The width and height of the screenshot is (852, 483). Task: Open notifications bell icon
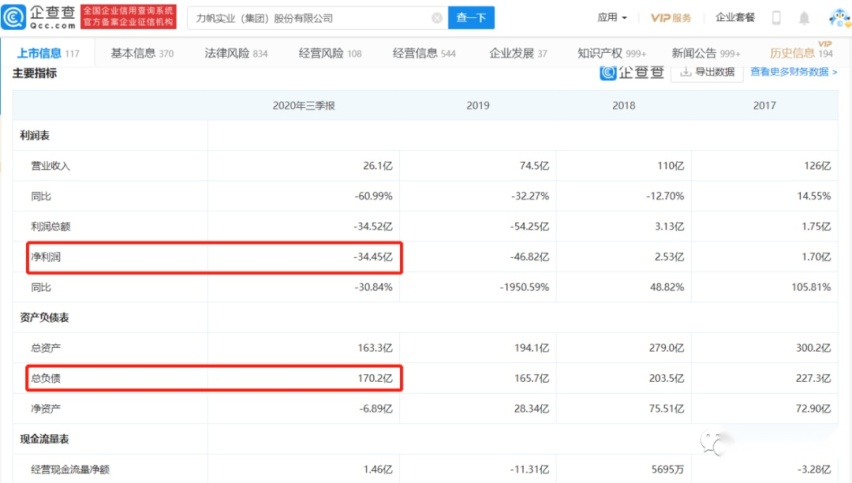pos(804,18)
